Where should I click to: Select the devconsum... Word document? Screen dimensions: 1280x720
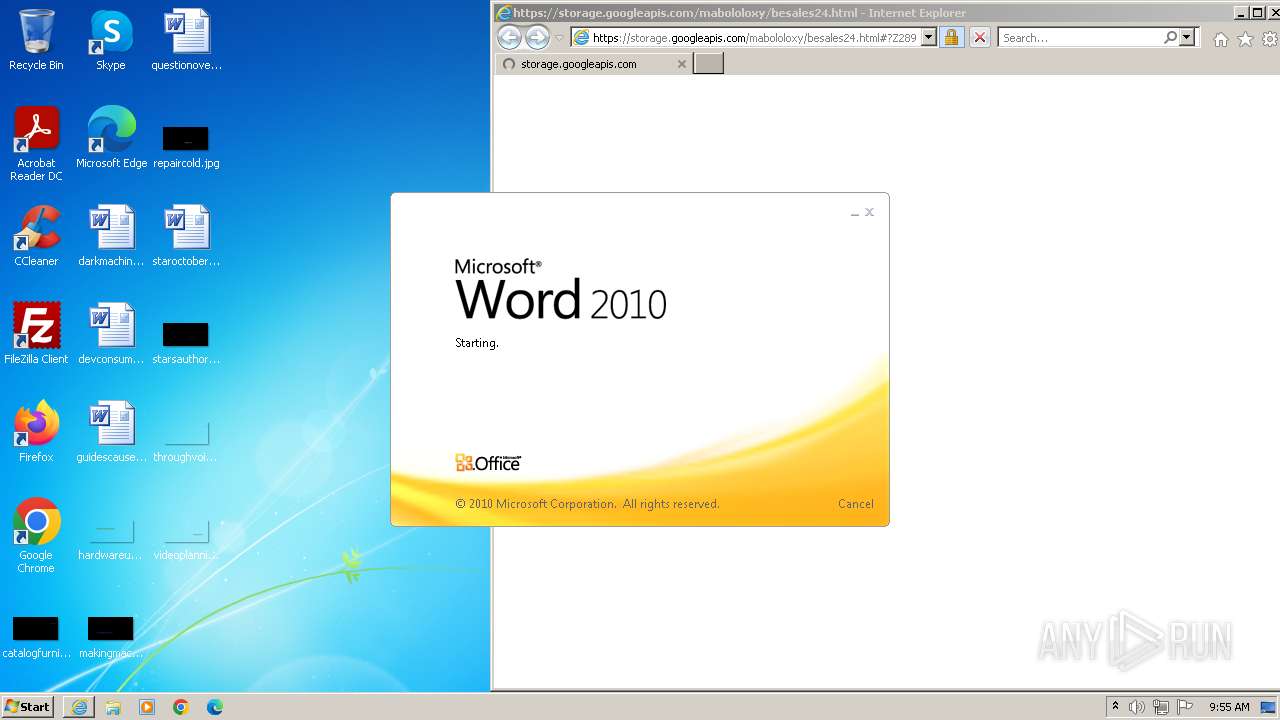tap(111, 334)
